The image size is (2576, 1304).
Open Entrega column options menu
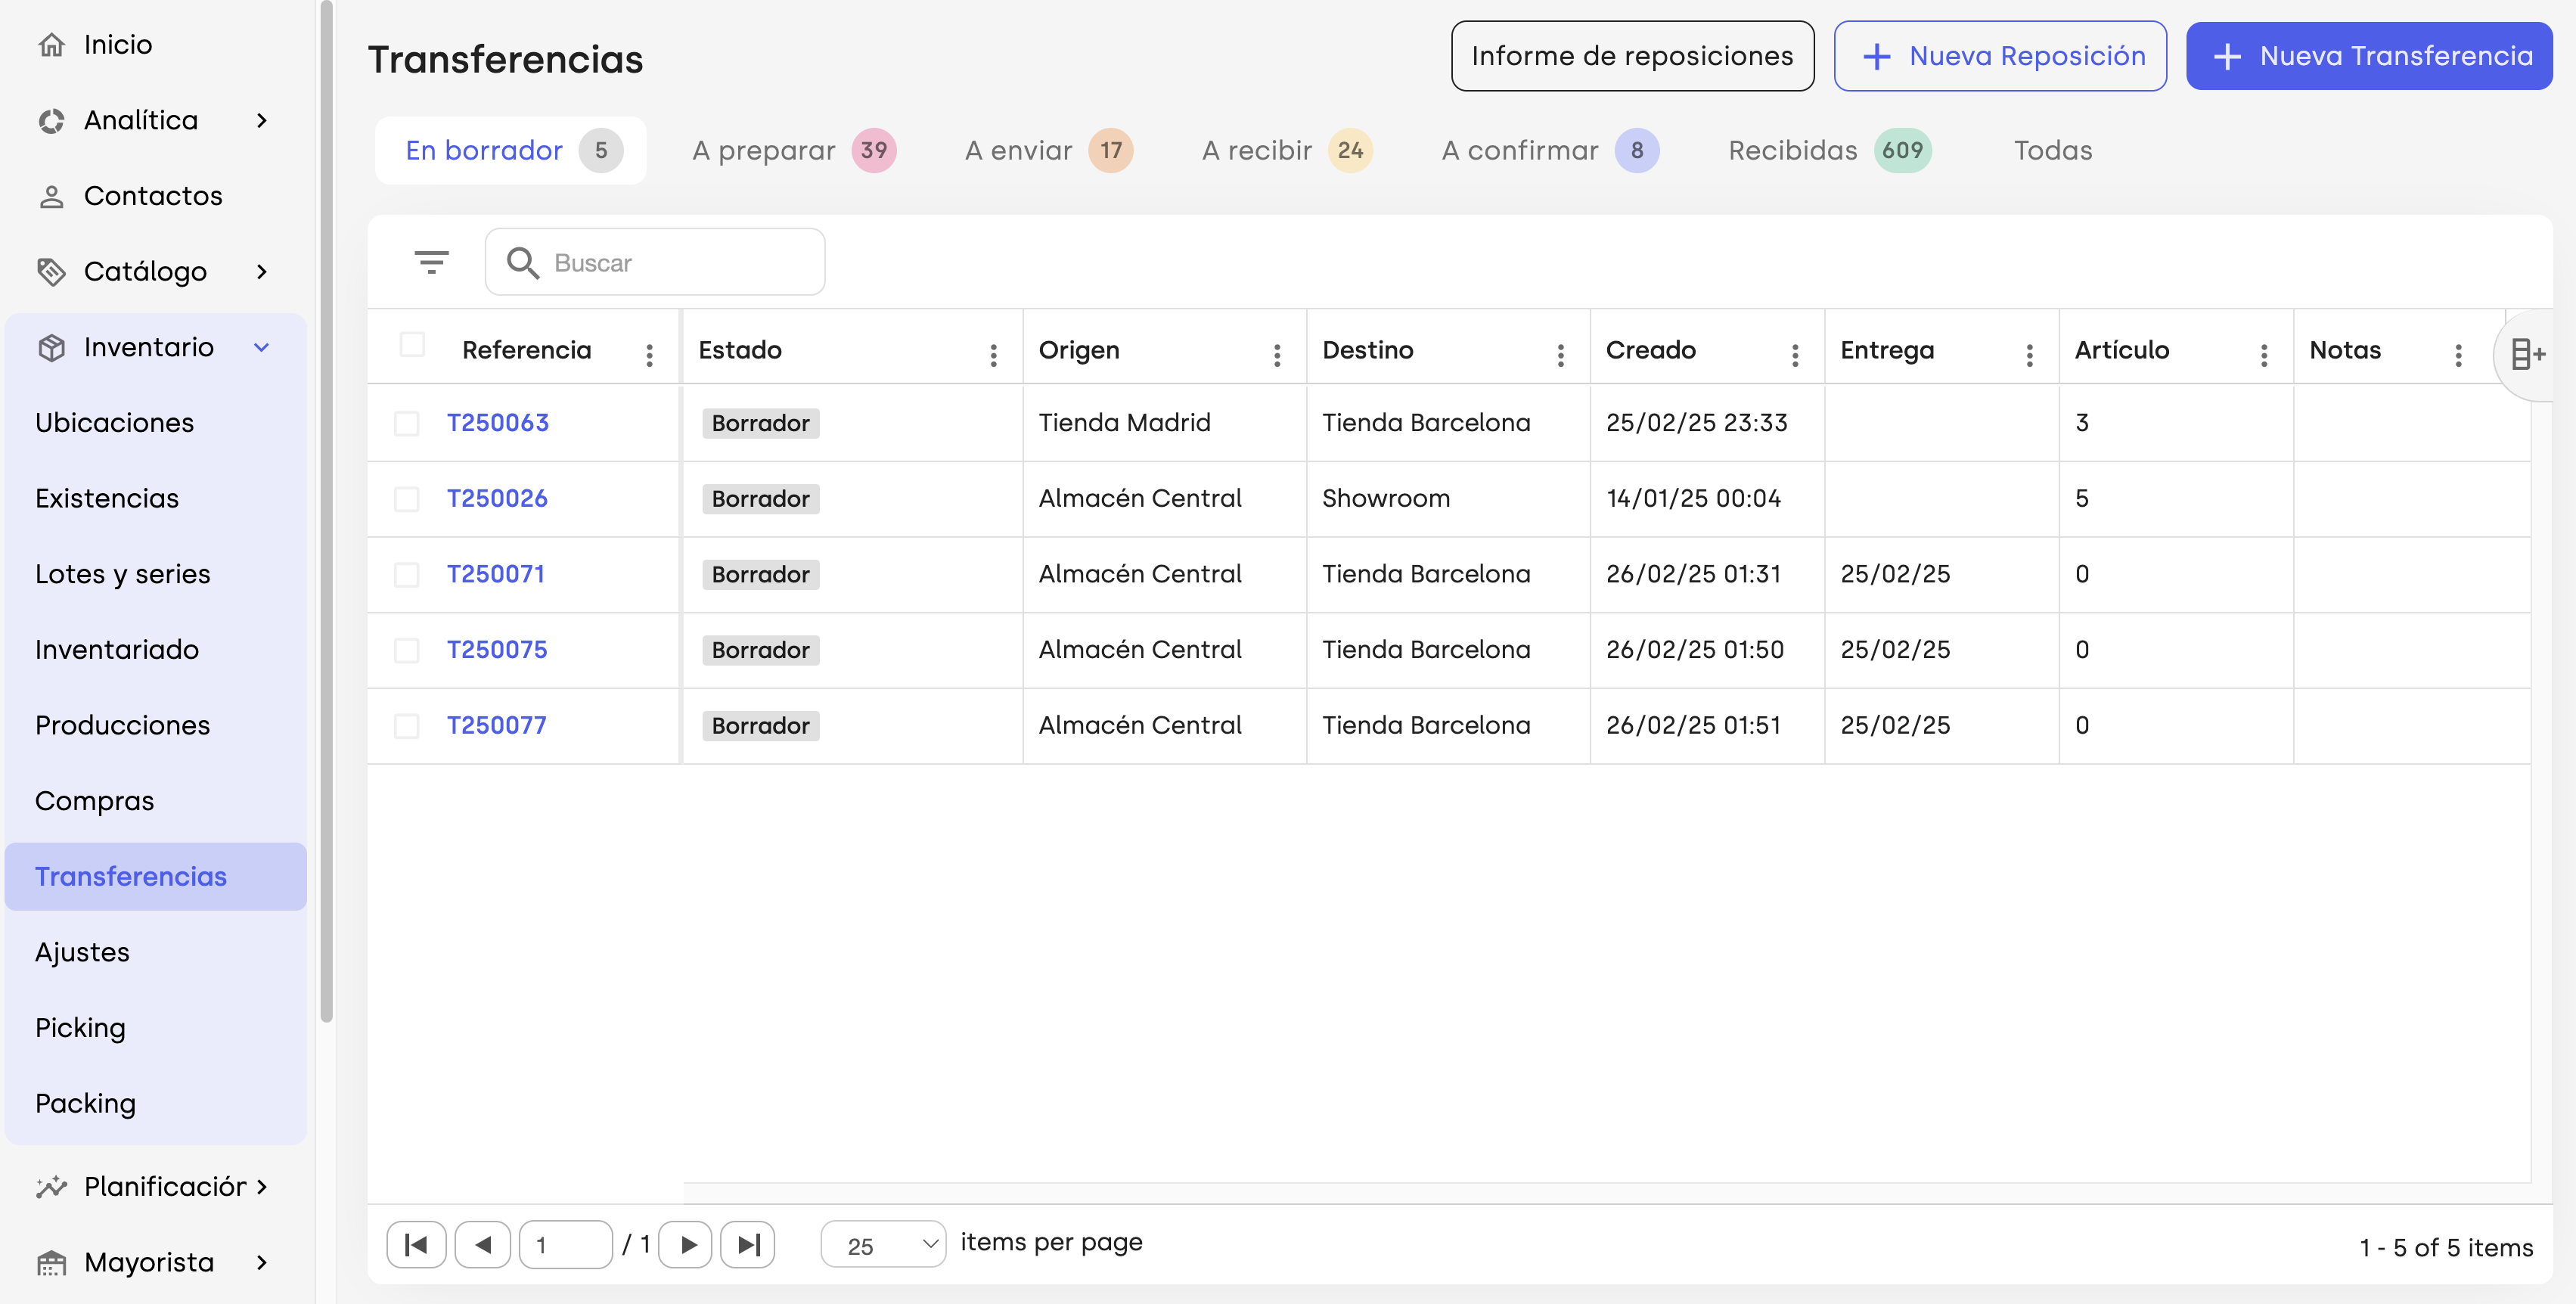(x=2030, y=355)
